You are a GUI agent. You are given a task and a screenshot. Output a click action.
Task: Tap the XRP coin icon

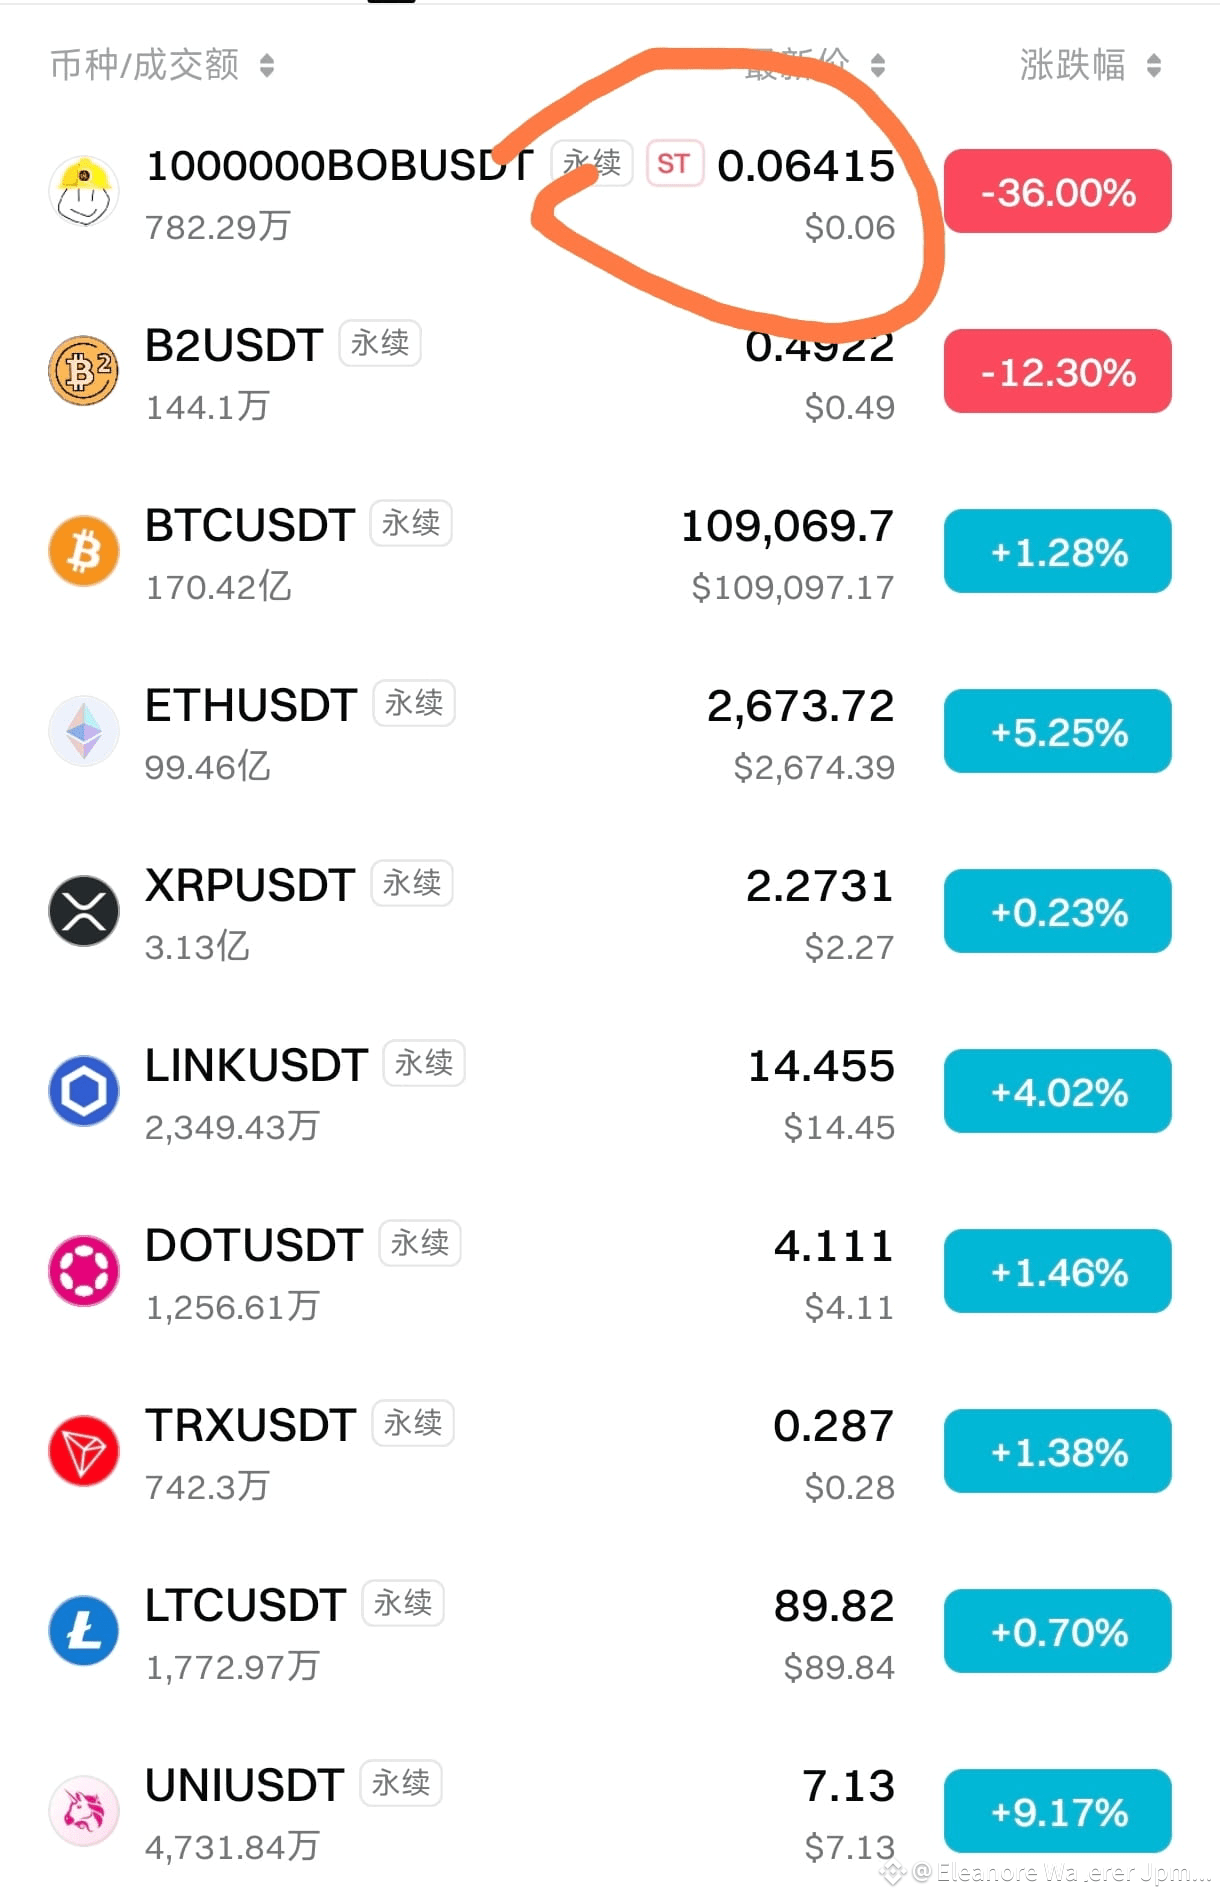[x=84, y=911]
